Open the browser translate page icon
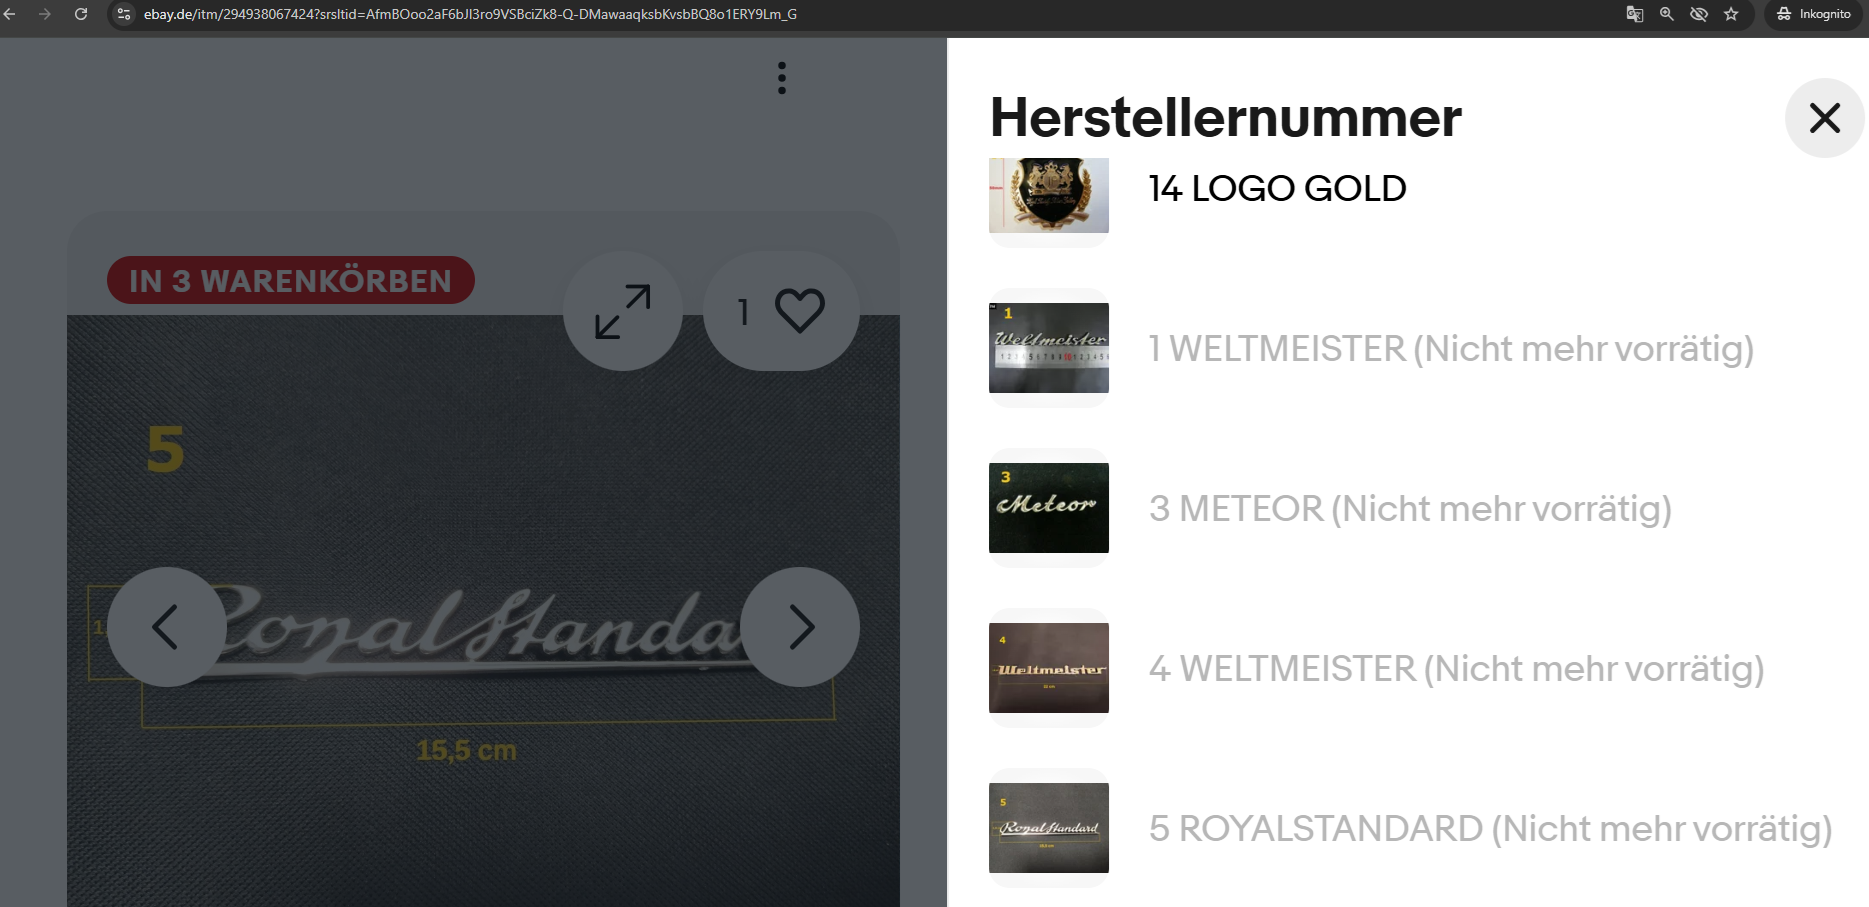The height and width of the screenshot is (907, 1869). 1635,14
